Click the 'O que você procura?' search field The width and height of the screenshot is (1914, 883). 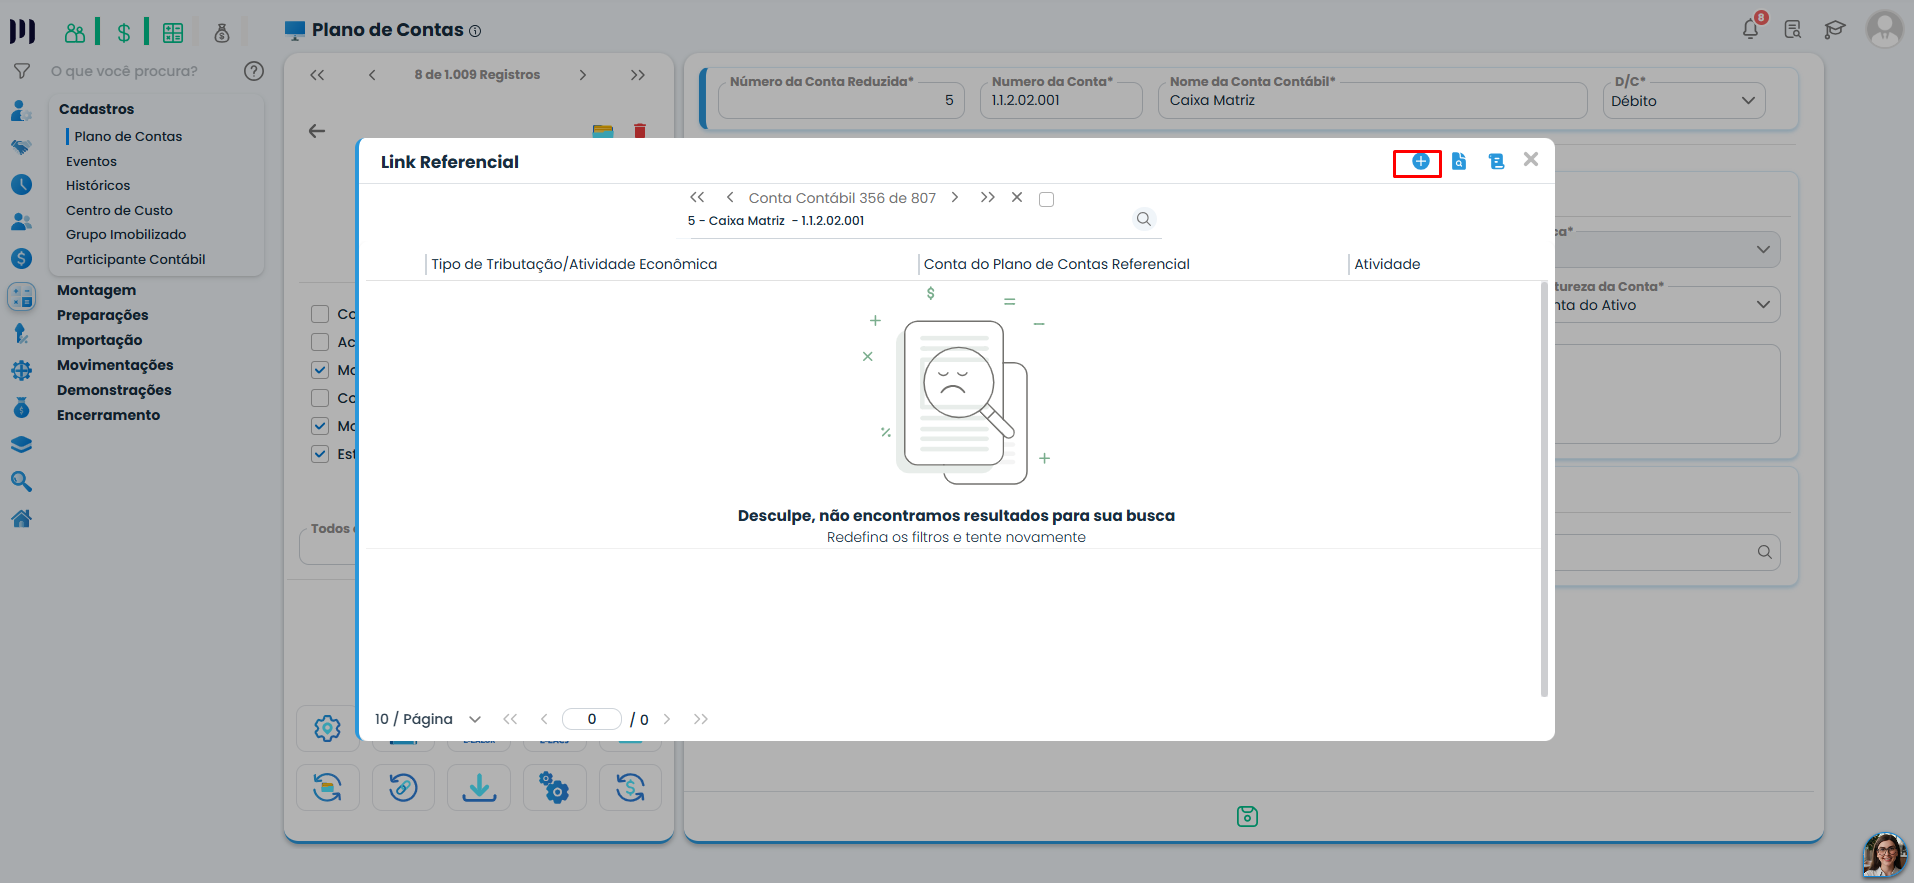coord(140,71)
